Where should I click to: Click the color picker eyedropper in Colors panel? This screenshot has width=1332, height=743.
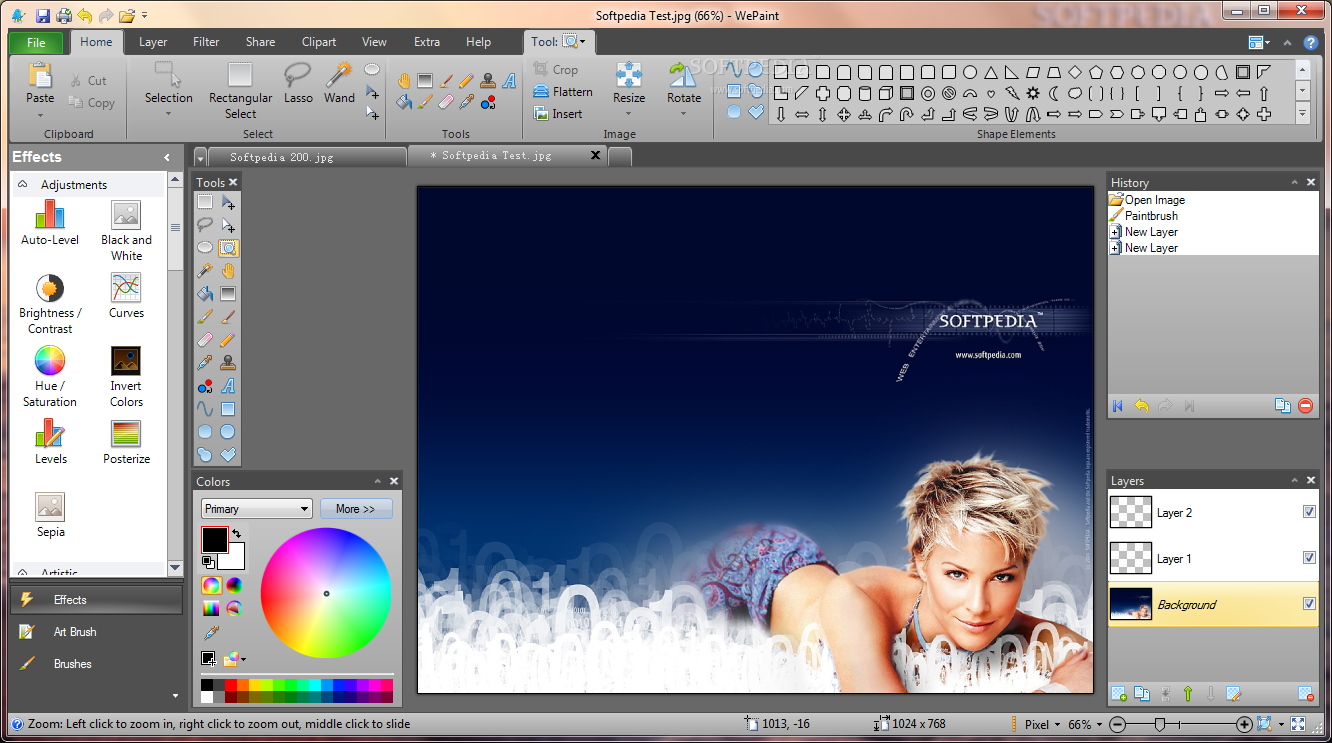(x=211, y=632)
